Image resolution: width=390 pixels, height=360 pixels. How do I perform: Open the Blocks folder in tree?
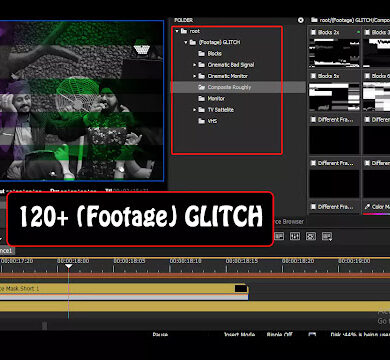214,53
